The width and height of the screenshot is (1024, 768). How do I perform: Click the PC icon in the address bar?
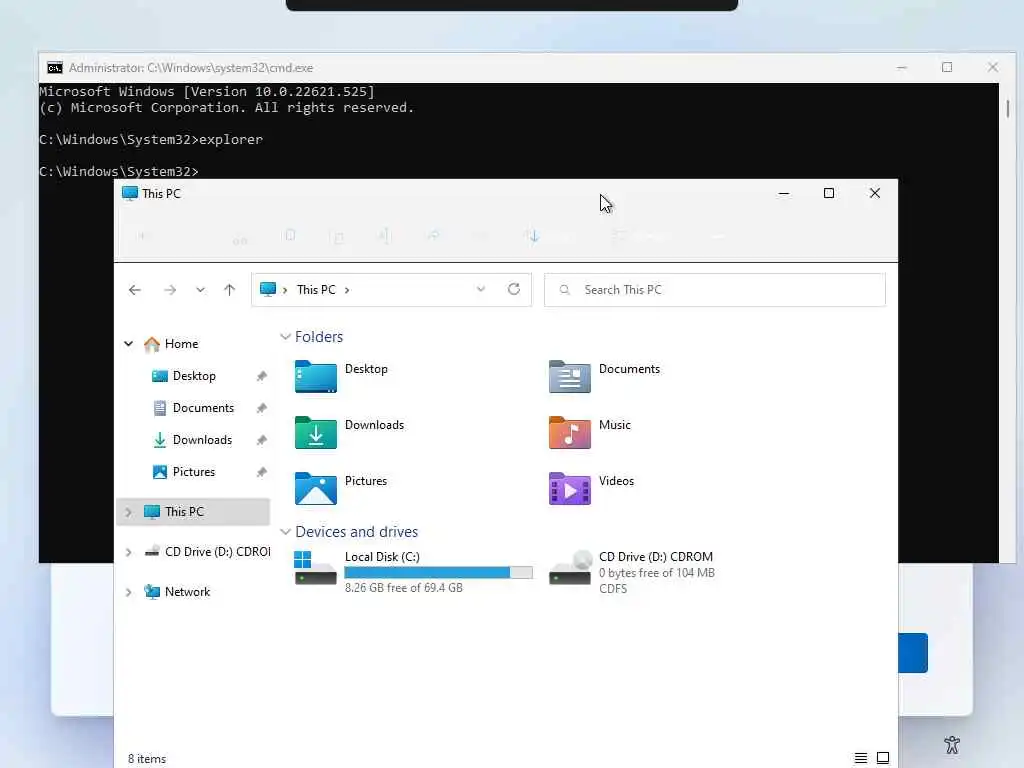coord(268,289)
